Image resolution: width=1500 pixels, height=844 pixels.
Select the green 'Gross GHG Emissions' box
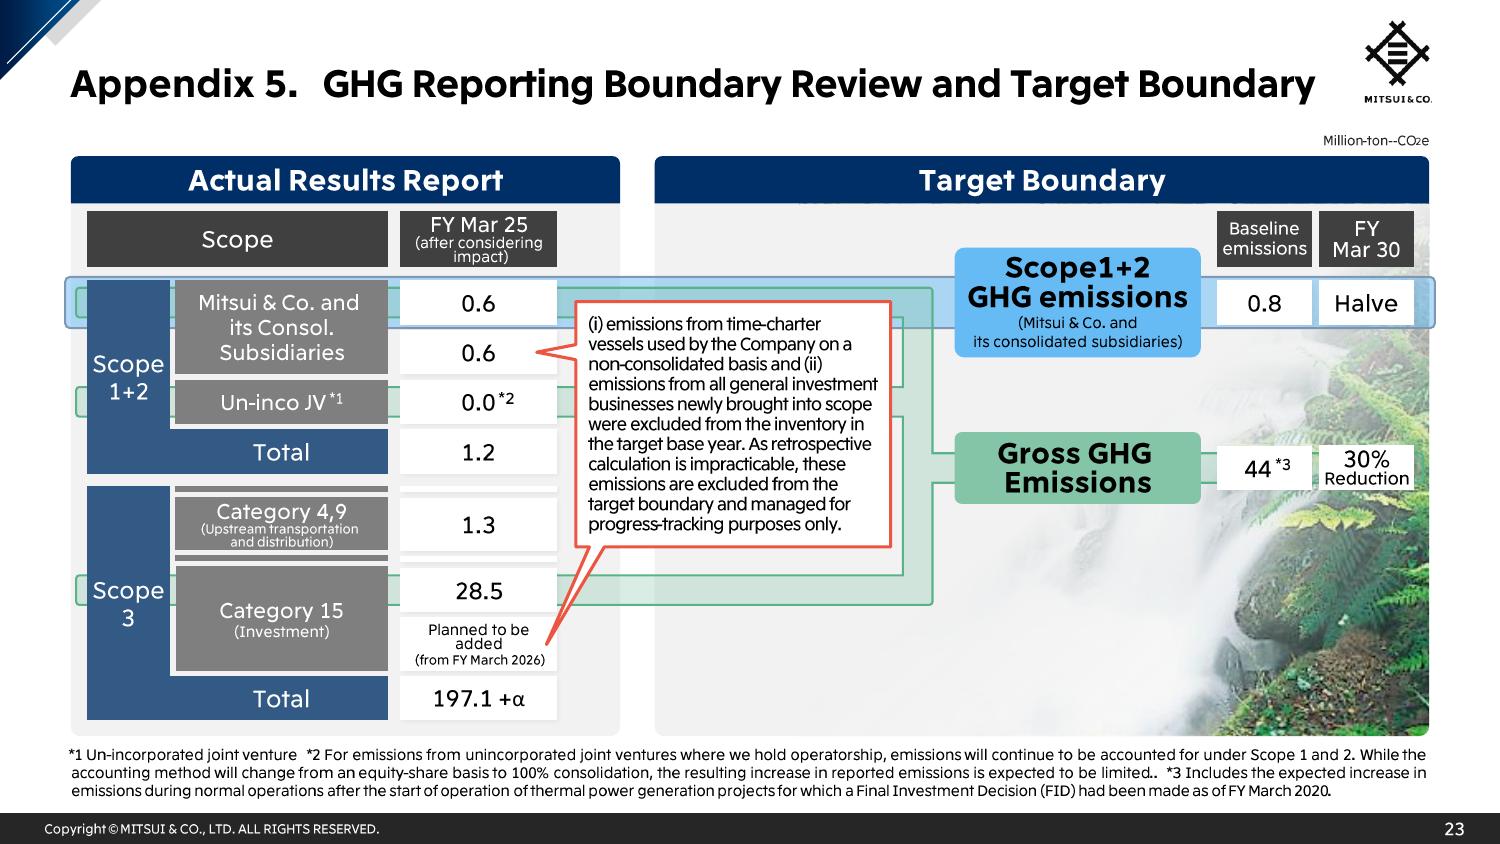click(1077, 468)
